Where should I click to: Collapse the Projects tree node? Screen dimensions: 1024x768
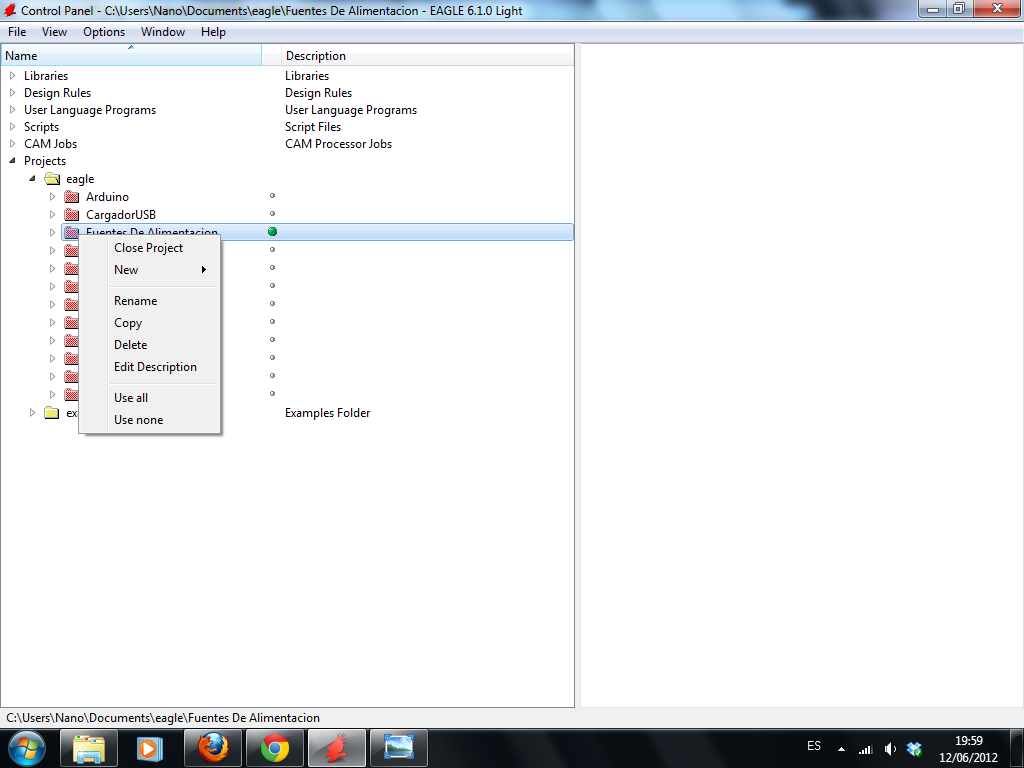(x=12, y=161)
